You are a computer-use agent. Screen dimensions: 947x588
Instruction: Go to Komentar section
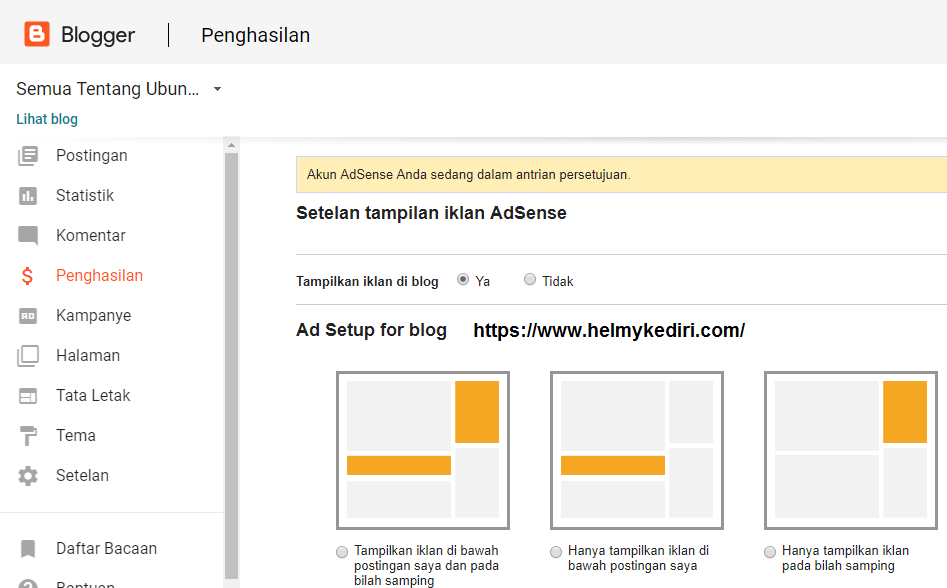tap(91, 235)
